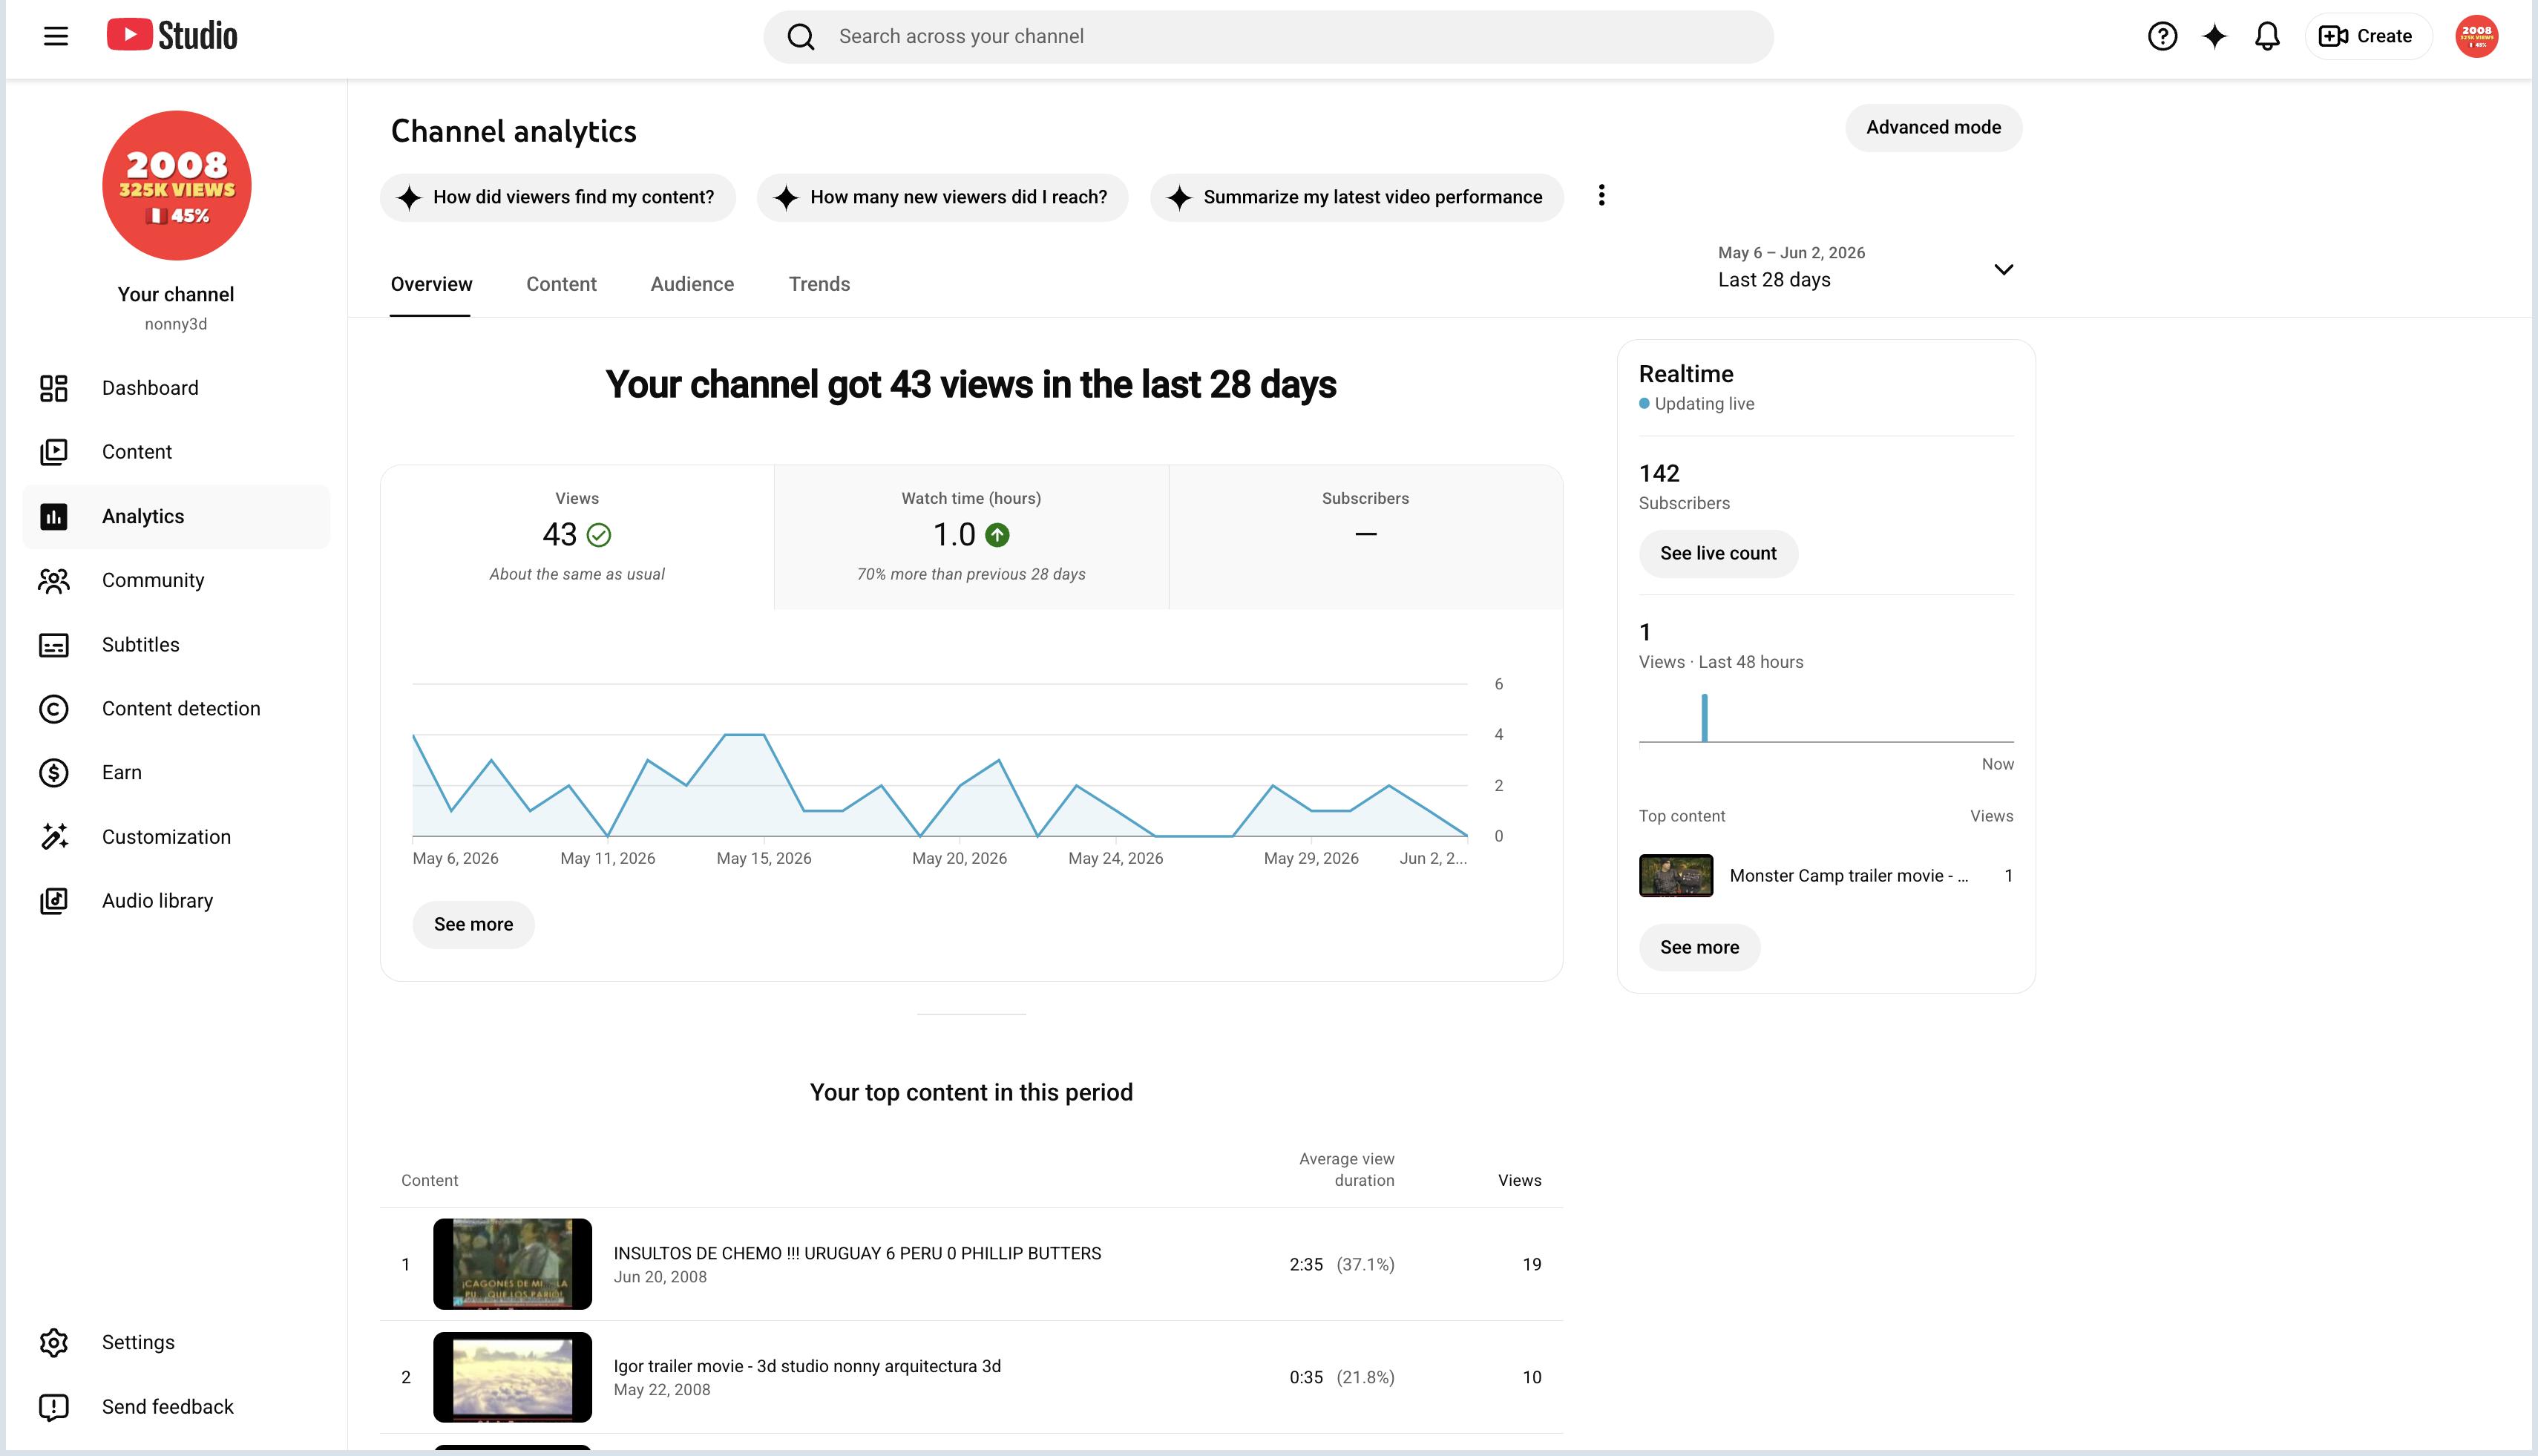Viewport: 2538px width, 1456px height.
Task: Click the Community people icon
Action: coord(54,580)
